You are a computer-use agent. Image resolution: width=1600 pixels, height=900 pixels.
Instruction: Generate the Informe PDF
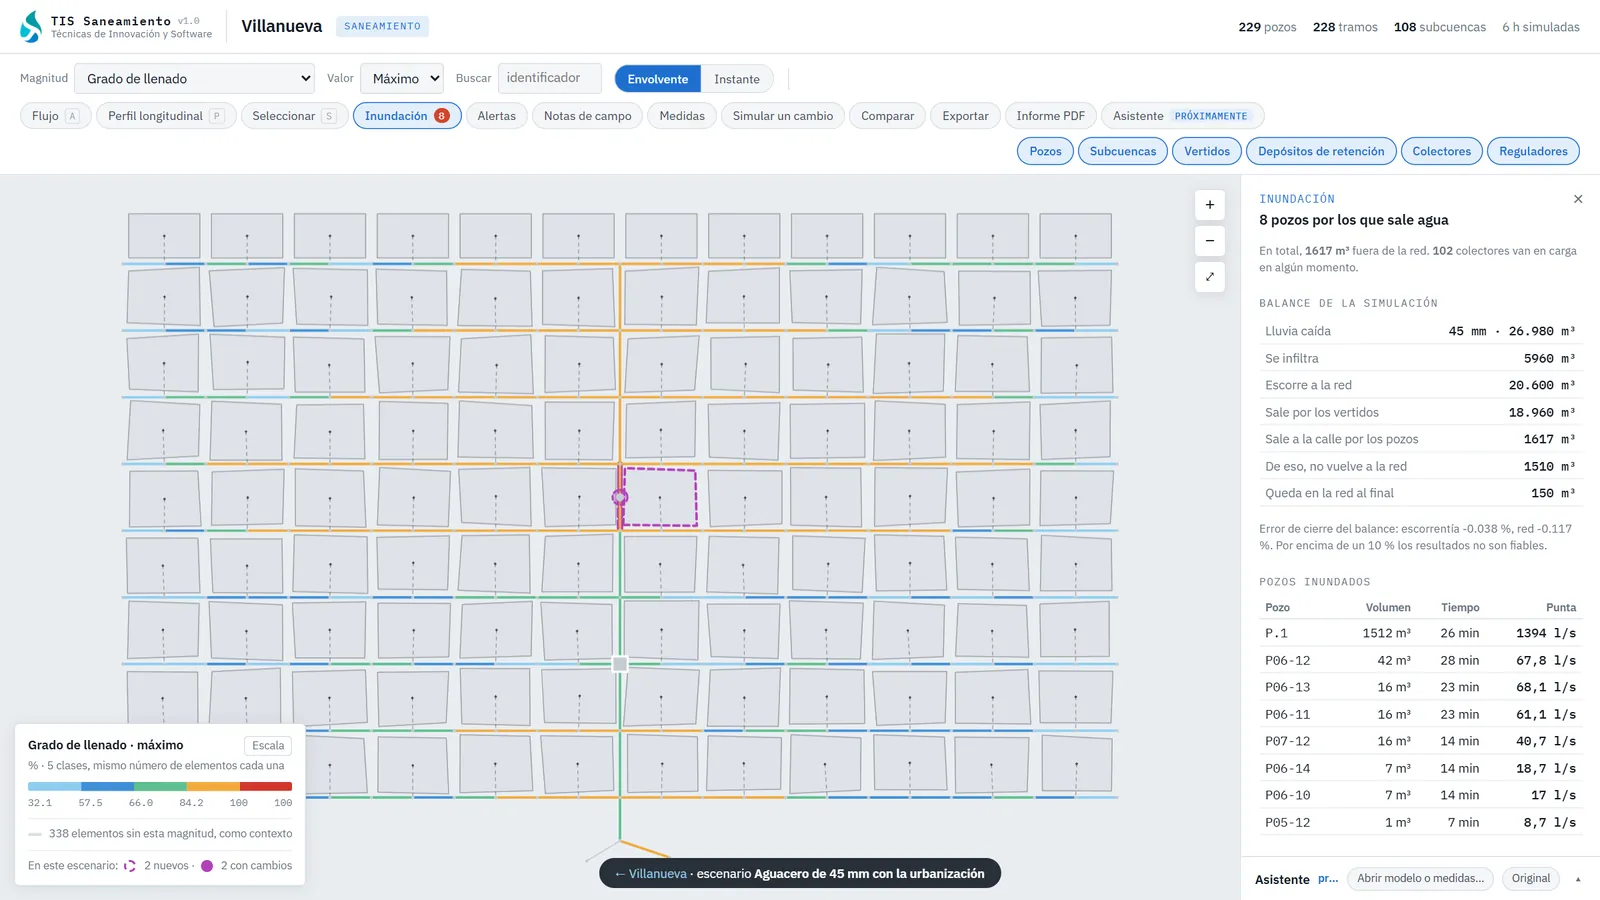click(1051, 116)
